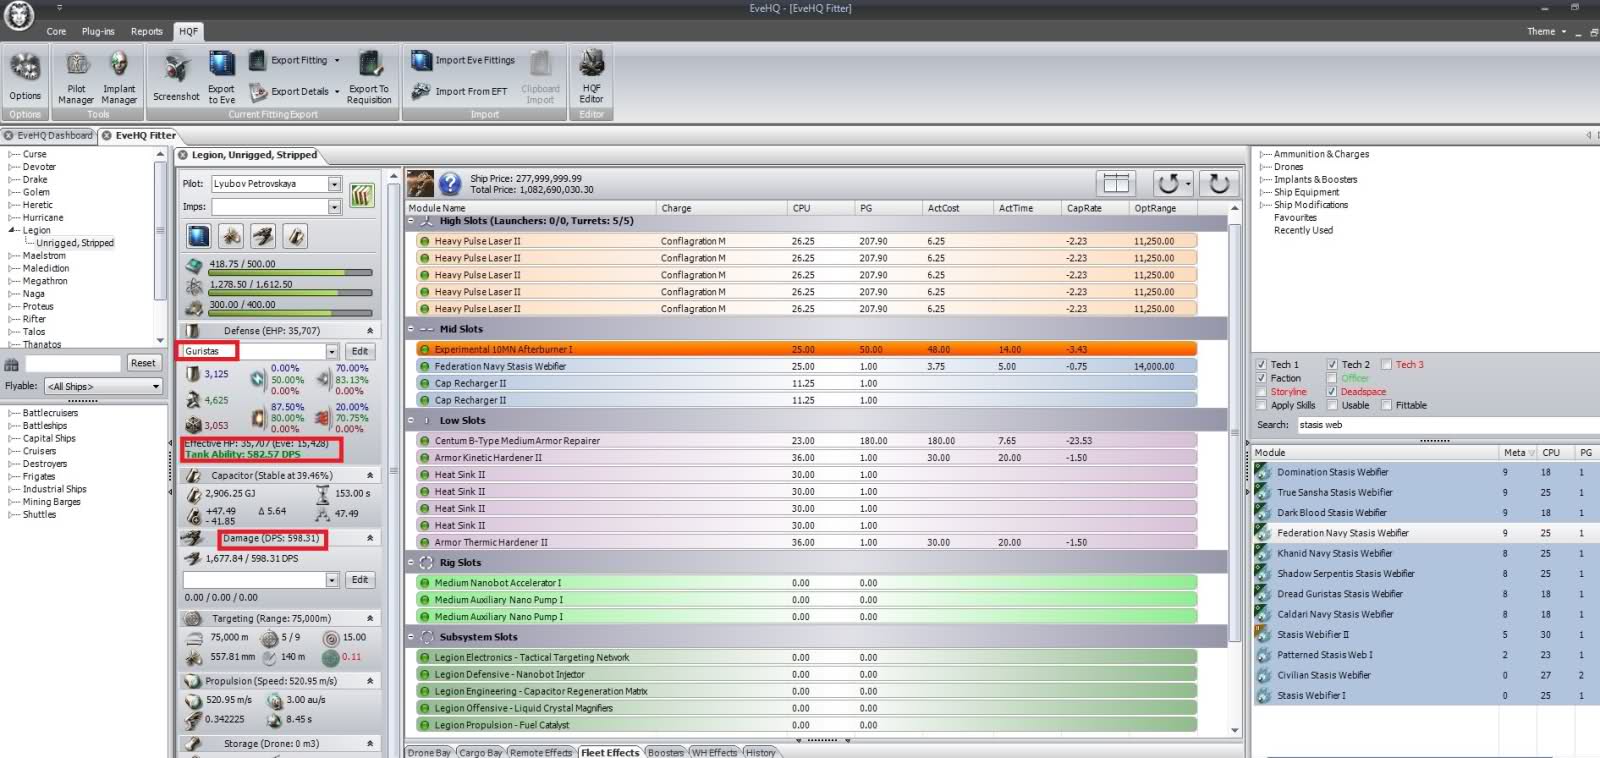Open the HQF Editor

pyautogui.click(x=591, y=76)
